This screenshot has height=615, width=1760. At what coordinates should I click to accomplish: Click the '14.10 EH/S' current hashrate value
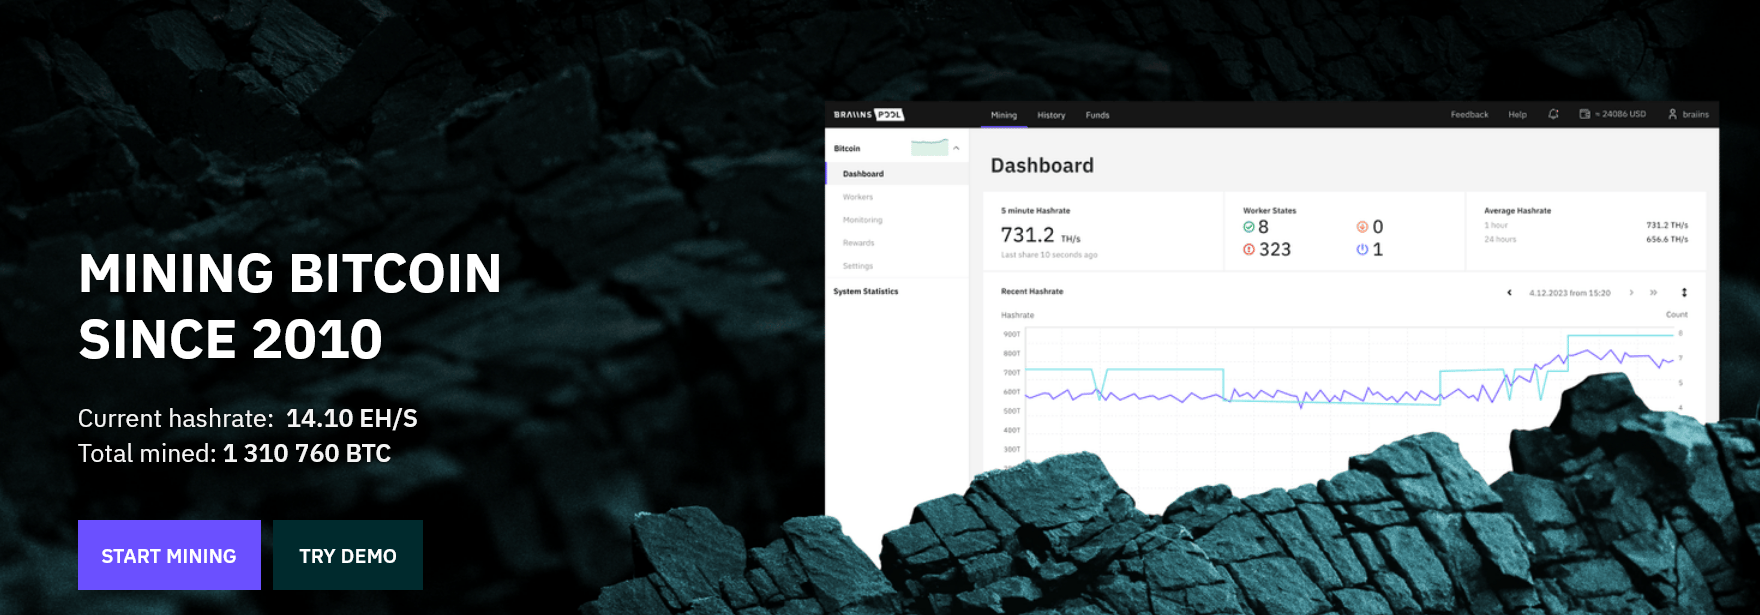pyautogui.click(x=352, y=418)
